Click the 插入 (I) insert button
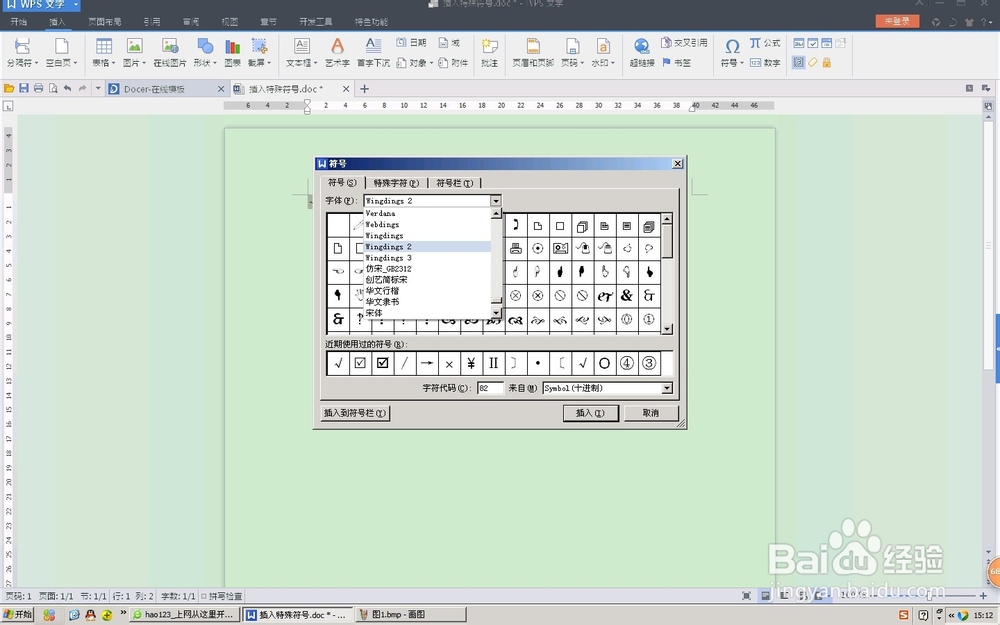This screenshot has width=1000, height=625. click(590, 413)
